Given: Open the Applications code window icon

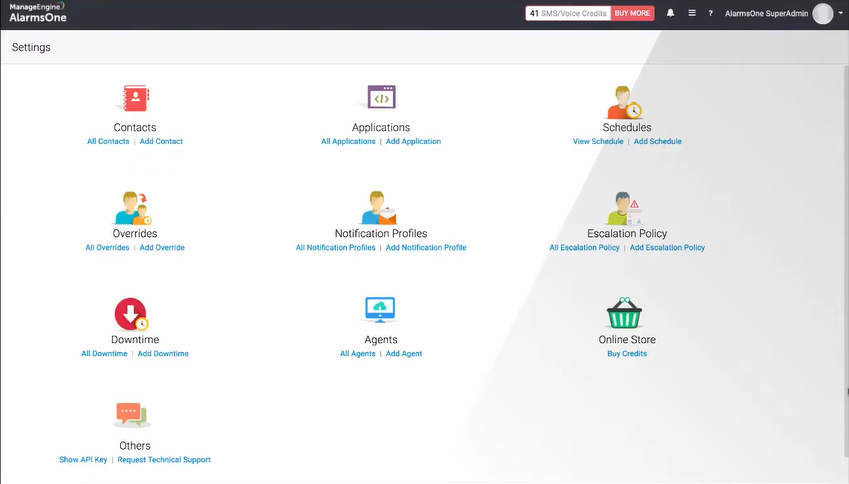Looking at the screenshot, I should [381, 97].
